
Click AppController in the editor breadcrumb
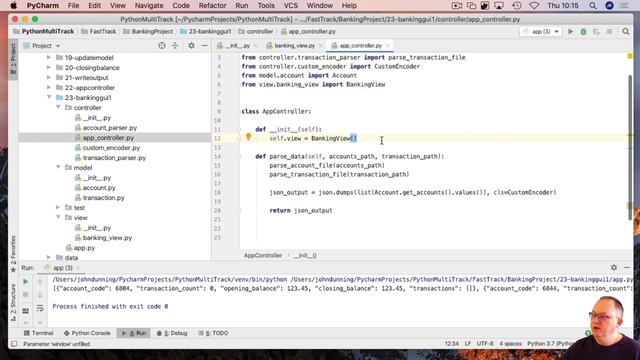pos(263,256)
